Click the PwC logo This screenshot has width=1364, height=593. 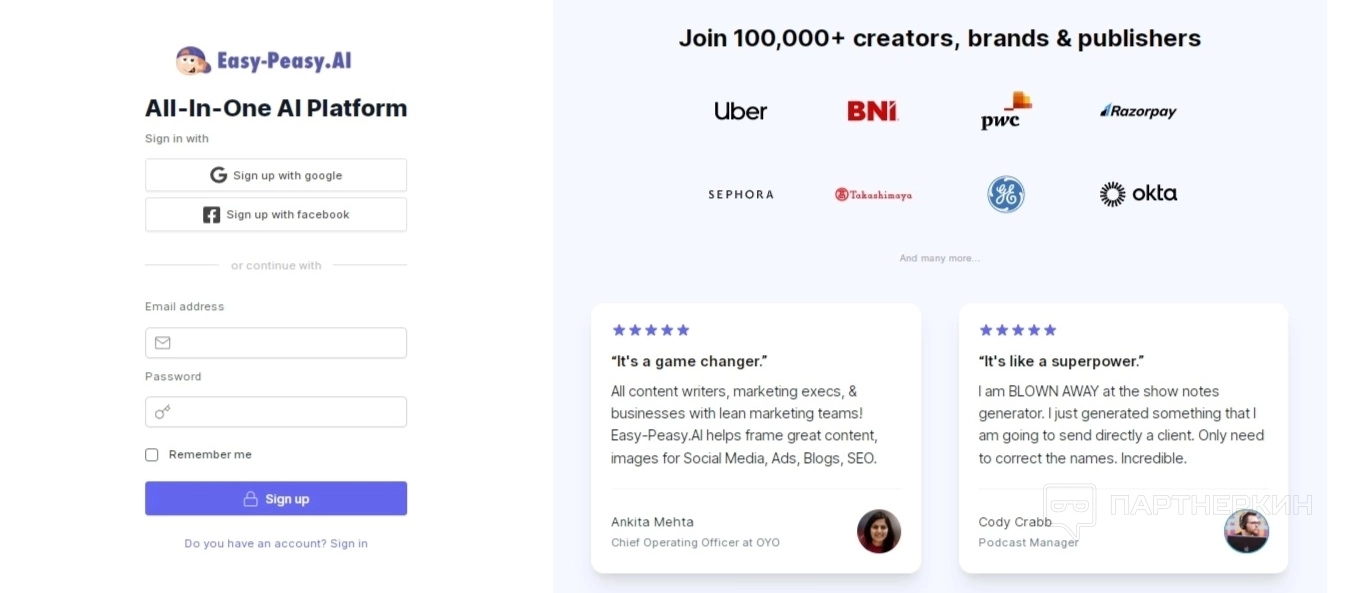pyautogui.click(x=1005, y=111)
